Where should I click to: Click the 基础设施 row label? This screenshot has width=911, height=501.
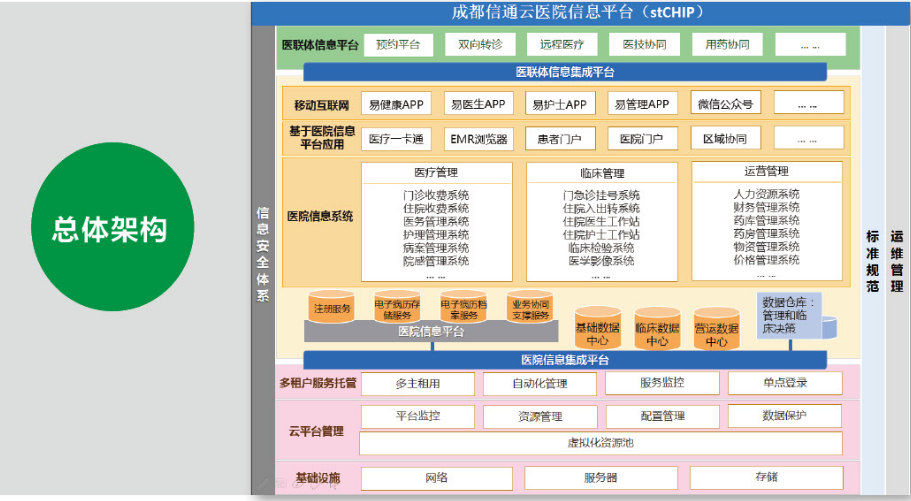[317, 478]
